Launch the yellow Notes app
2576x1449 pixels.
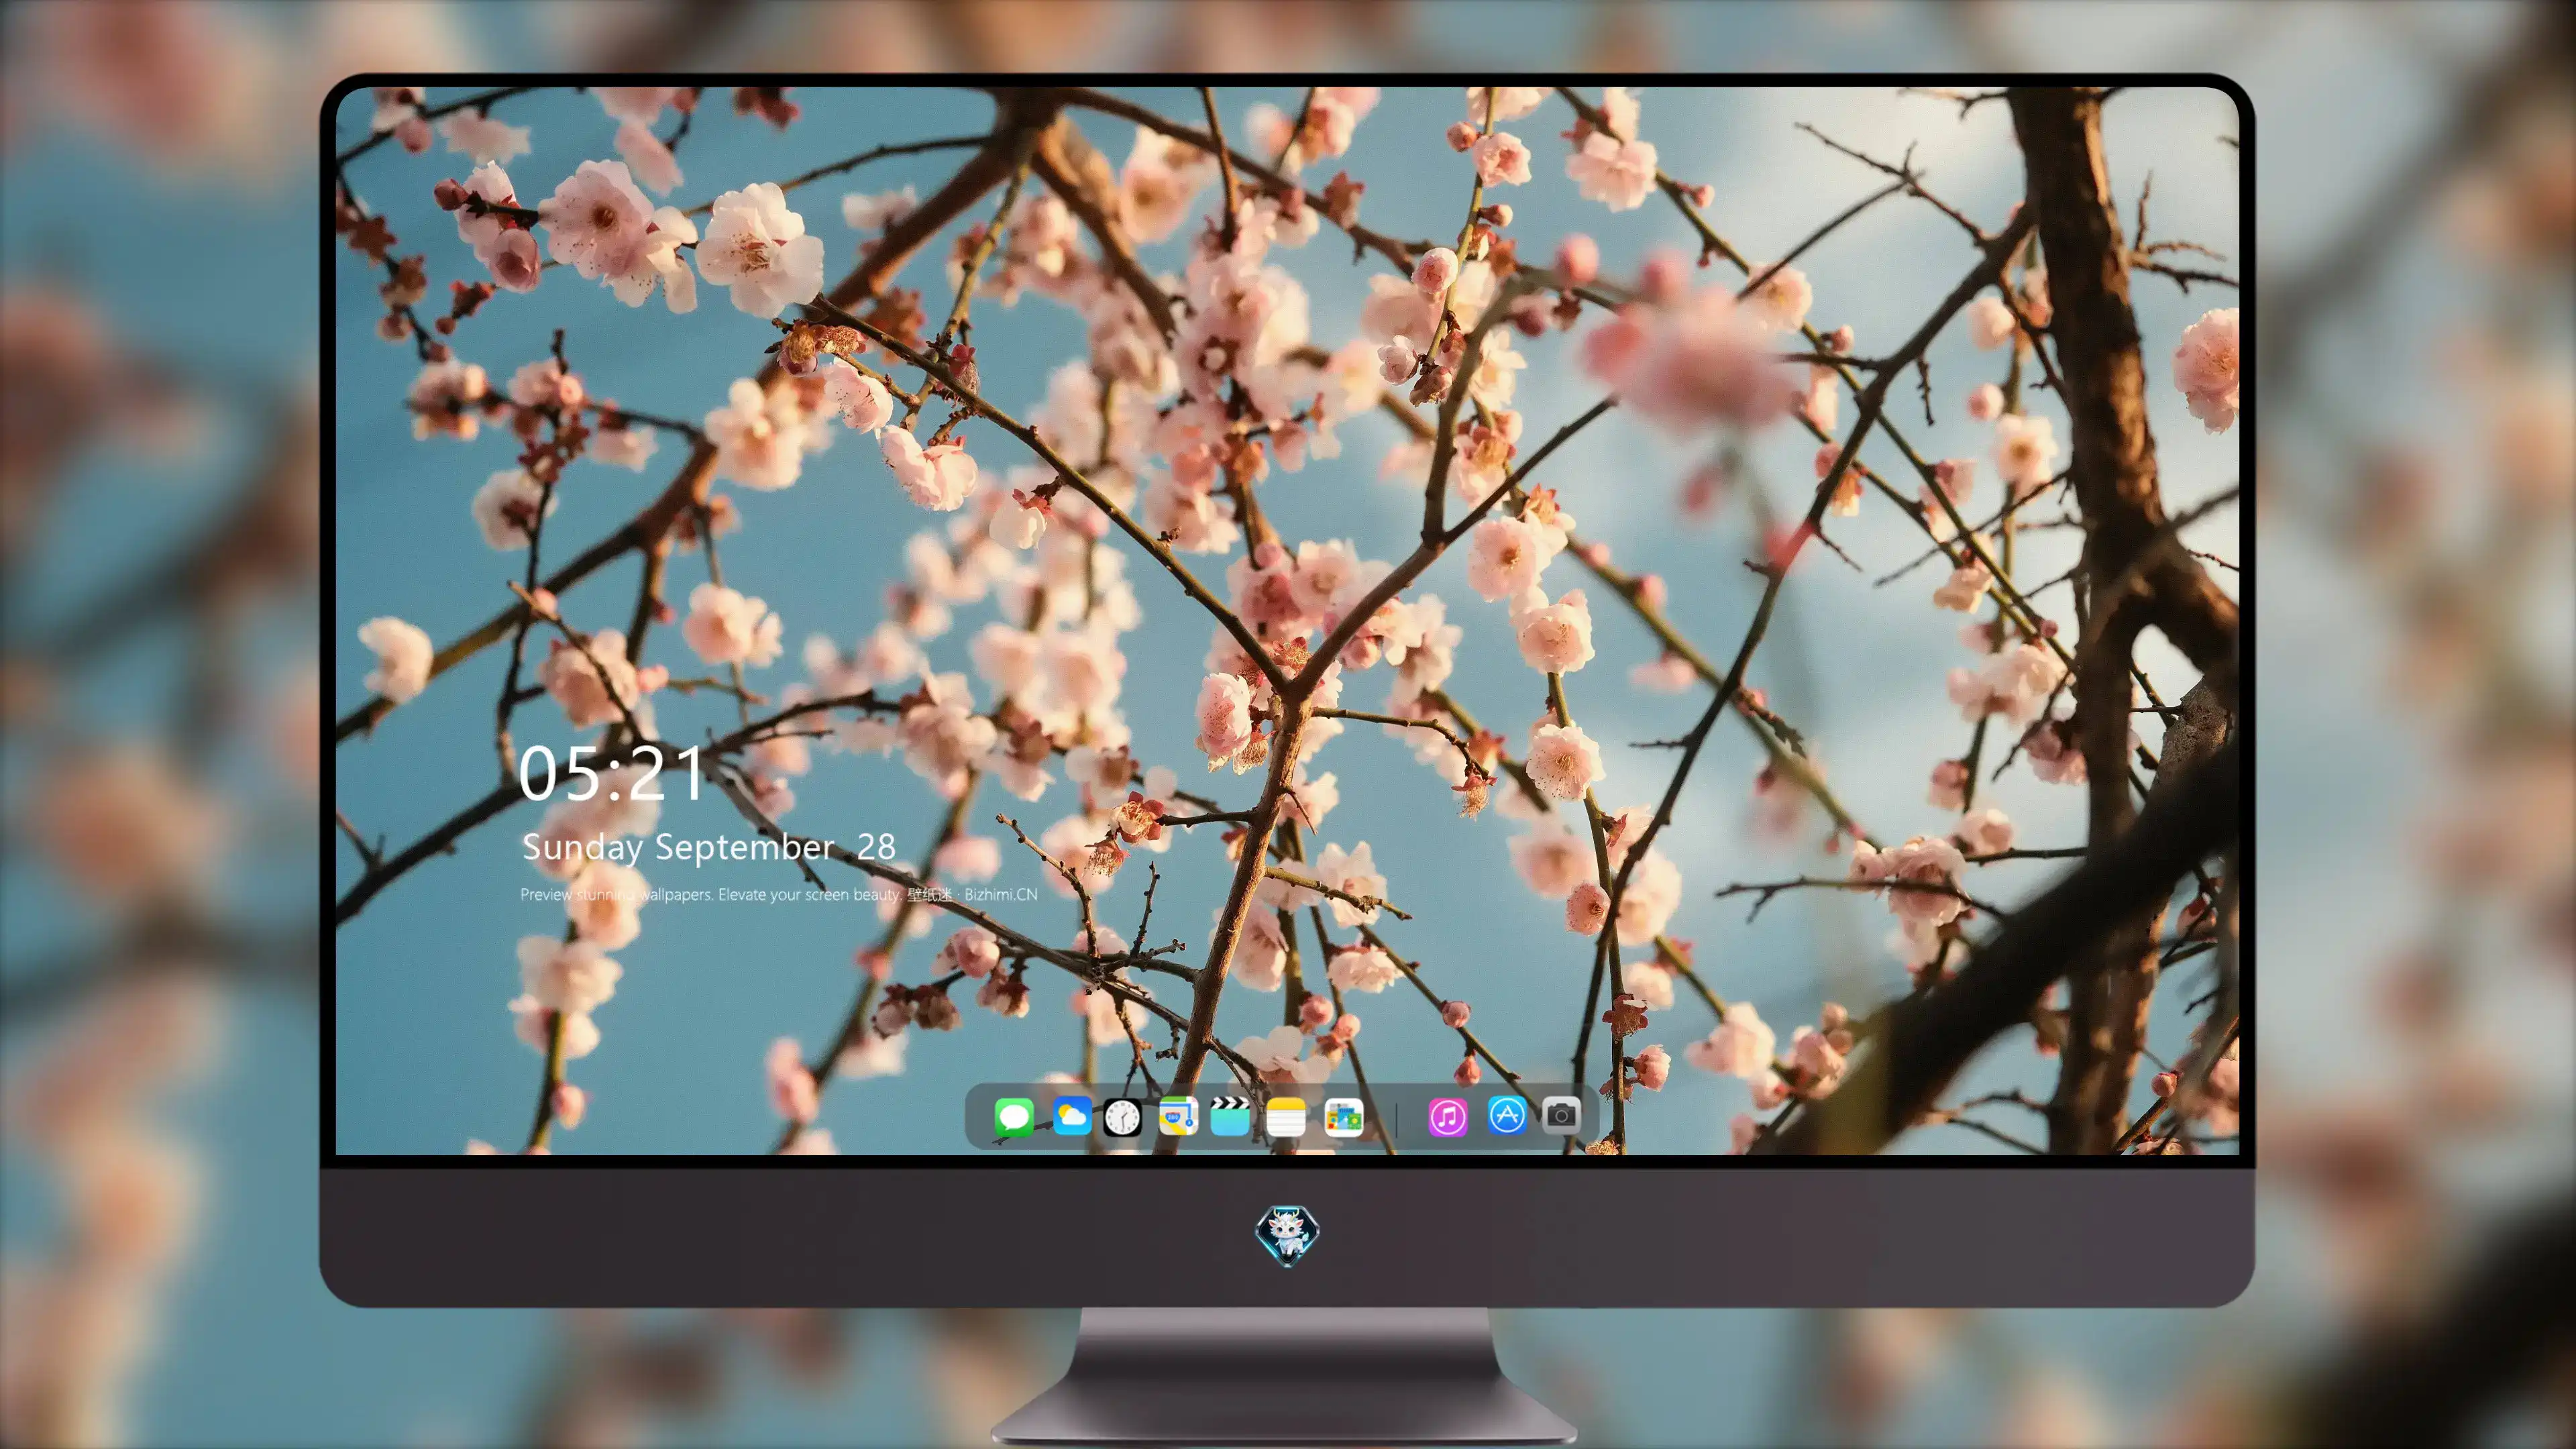(1286, 1117)
